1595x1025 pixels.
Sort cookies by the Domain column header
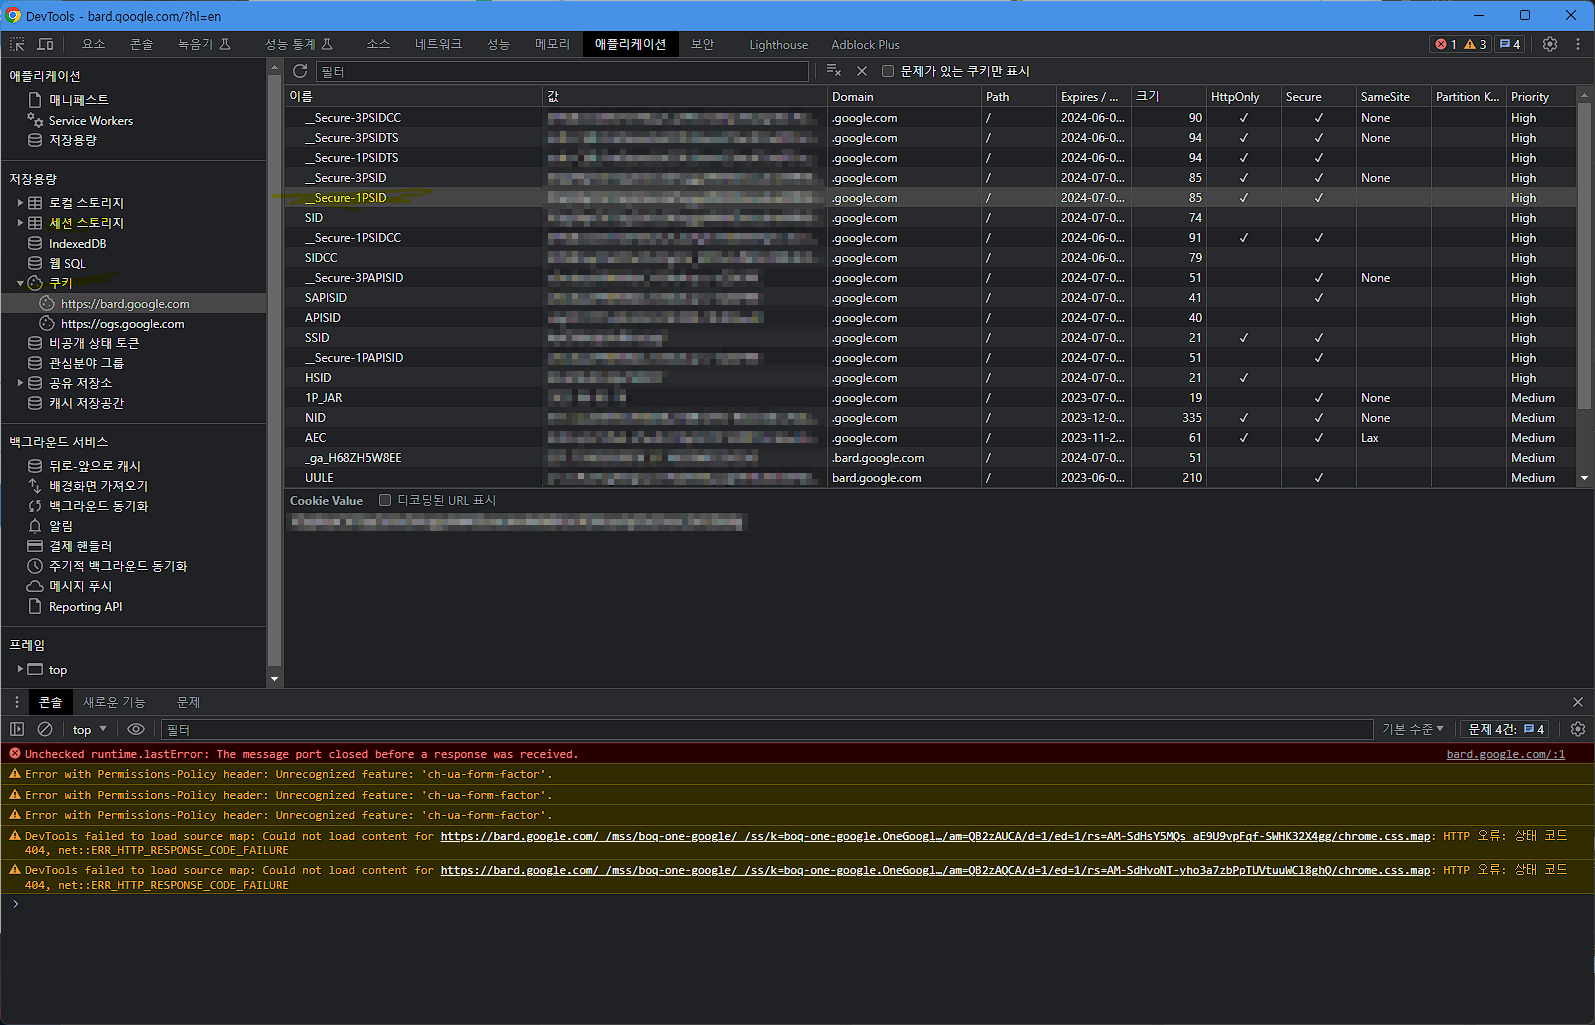(x=904, y=96)
